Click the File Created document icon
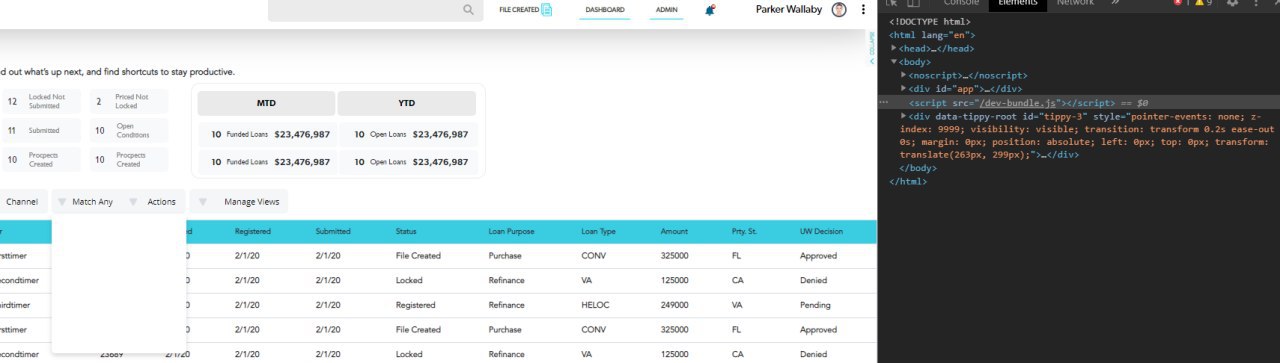1280x363 pixels. 546,10
